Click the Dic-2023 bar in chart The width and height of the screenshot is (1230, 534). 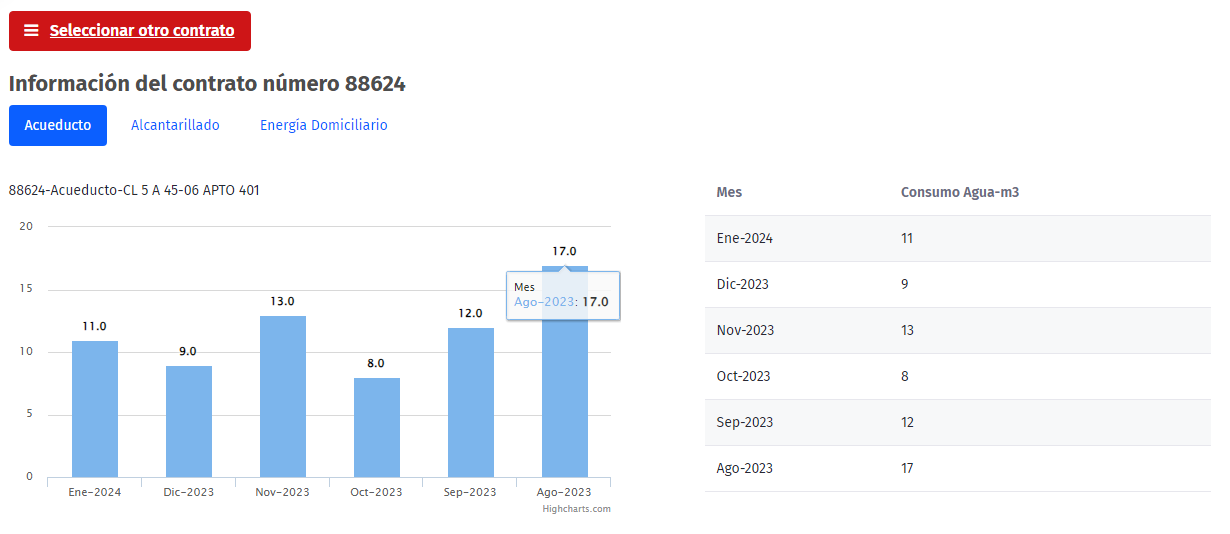click(x=189, y=422)
